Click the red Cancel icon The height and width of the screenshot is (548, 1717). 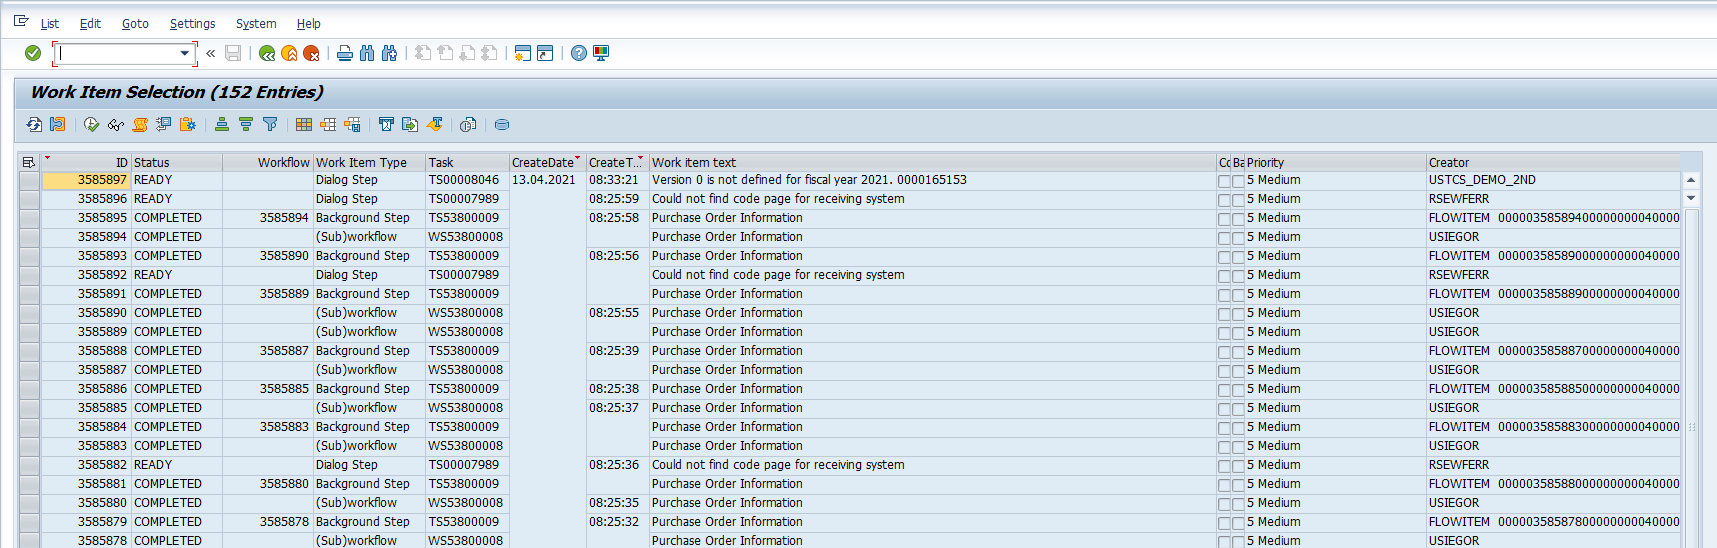[311, 53]
